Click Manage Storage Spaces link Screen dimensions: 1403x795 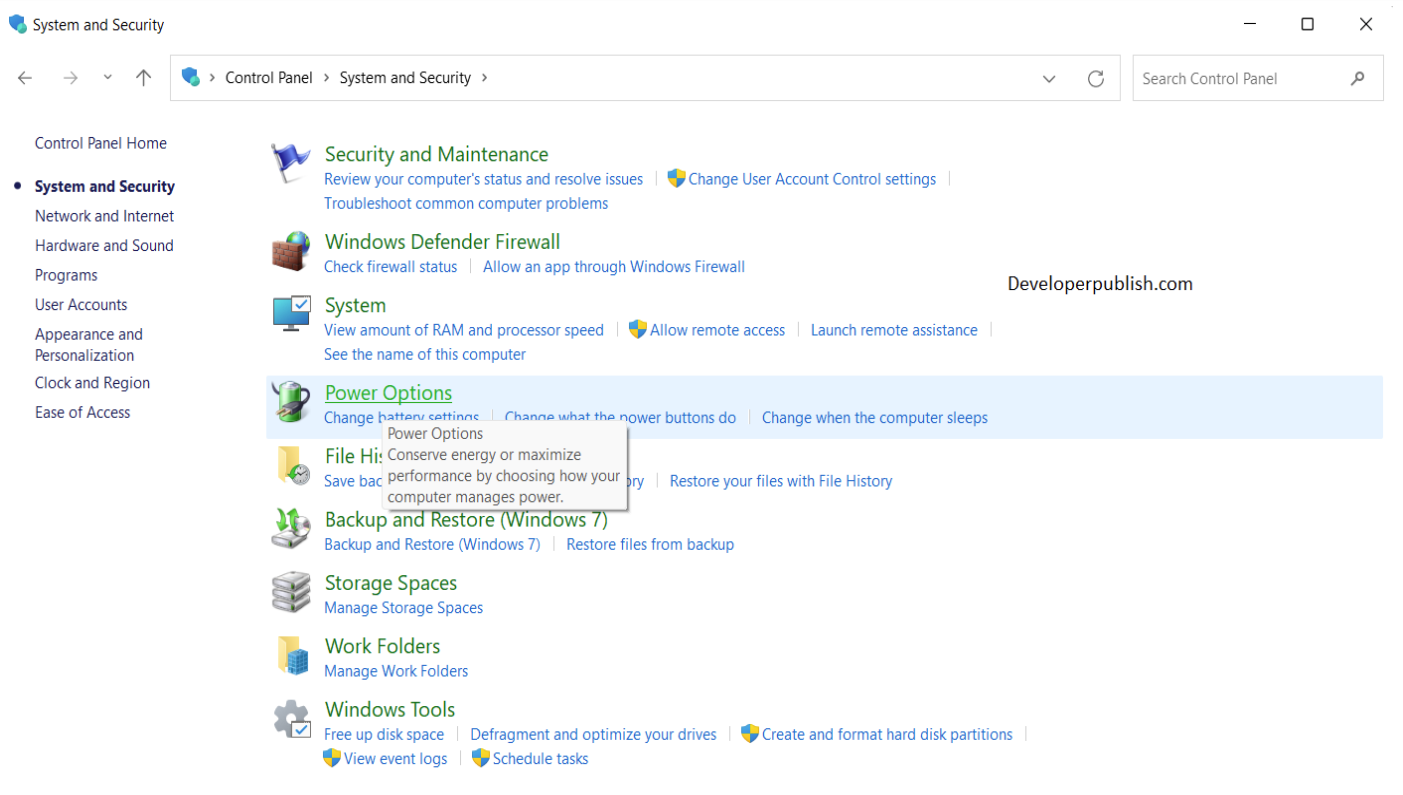pos(404,608)
